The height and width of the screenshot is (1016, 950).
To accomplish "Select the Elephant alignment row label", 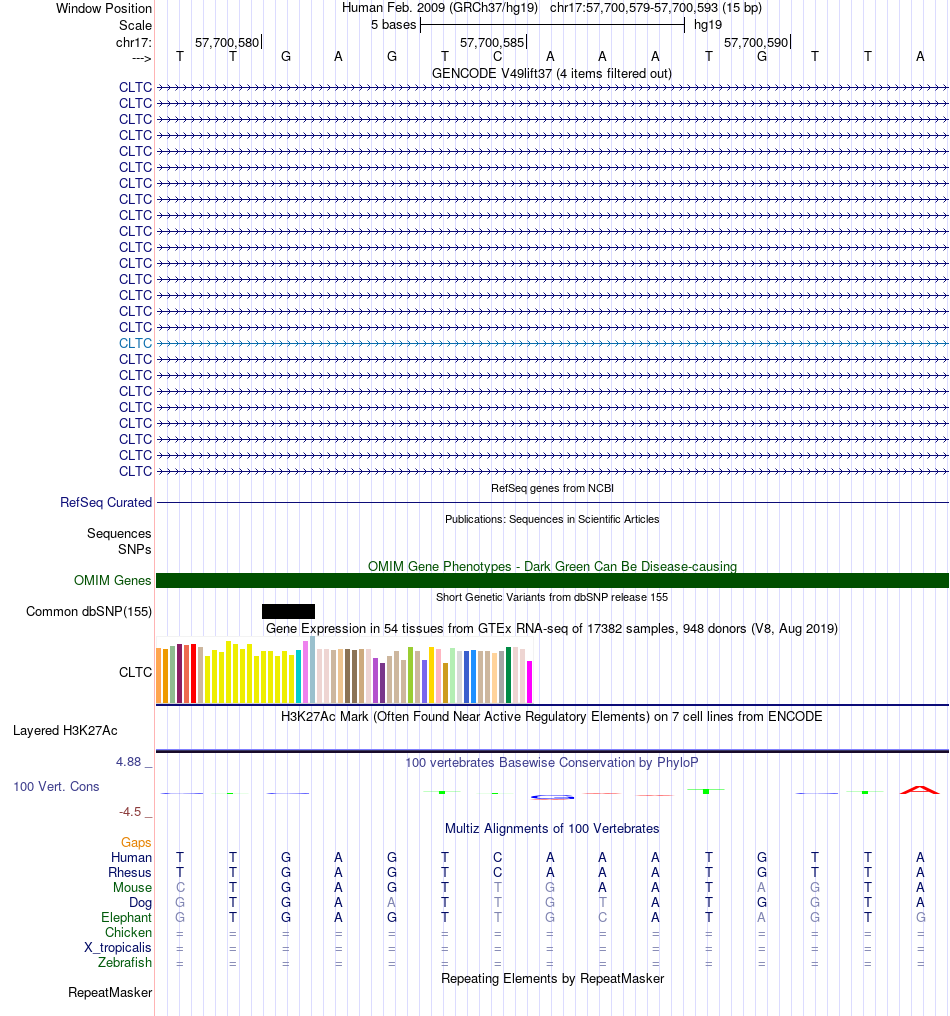I will 126,918.
